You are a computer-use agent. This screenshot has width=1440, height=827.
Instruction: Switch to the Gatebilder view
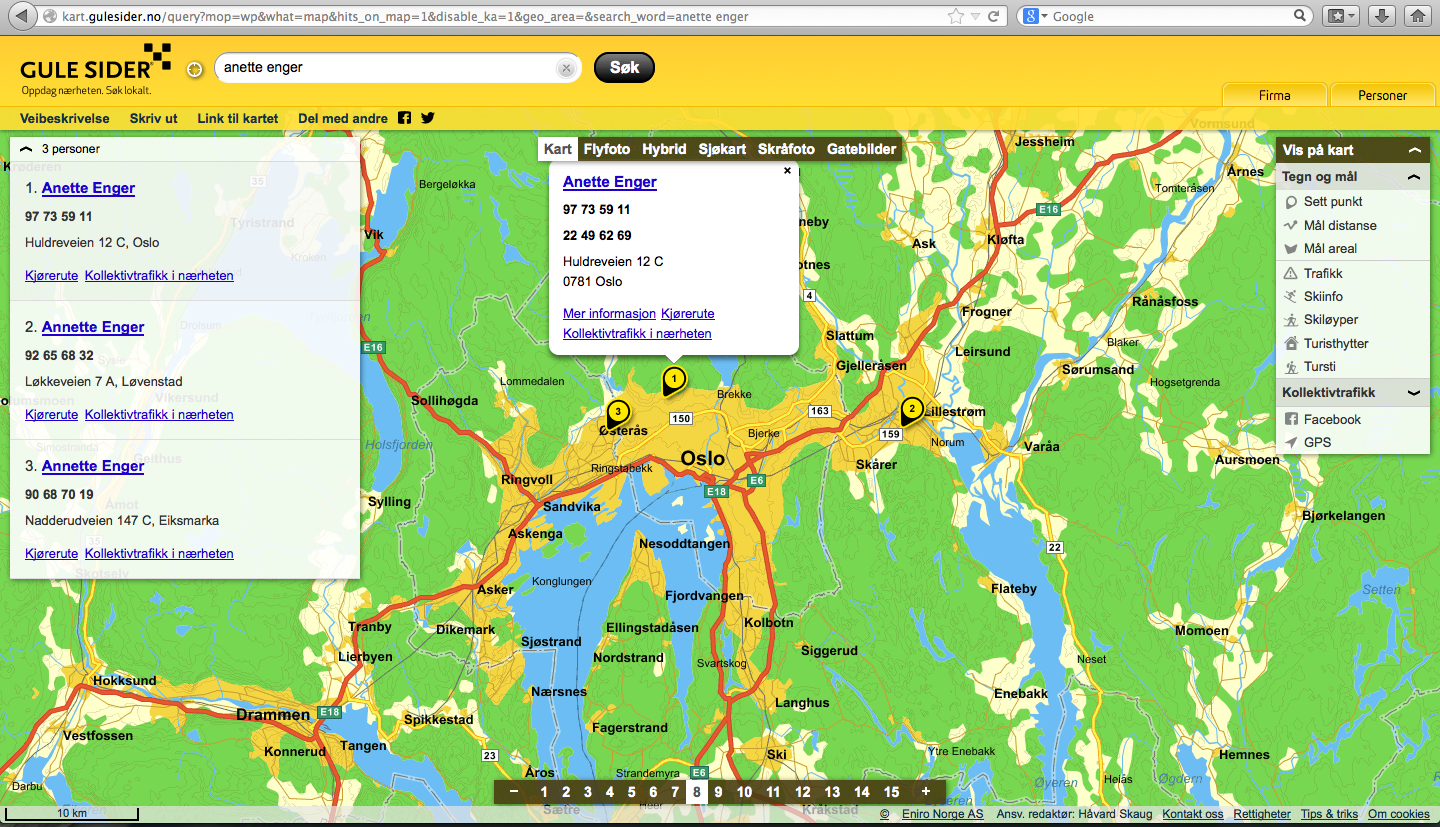(862, 149)
